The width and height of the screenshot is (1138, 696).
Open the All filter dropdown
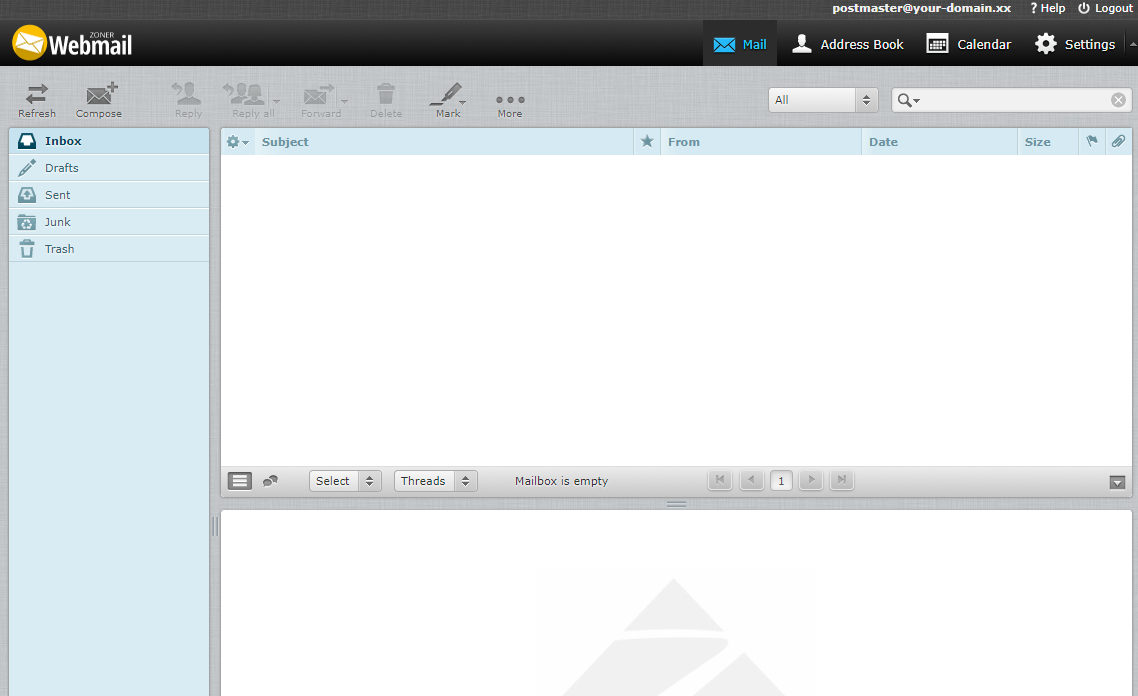822,100
